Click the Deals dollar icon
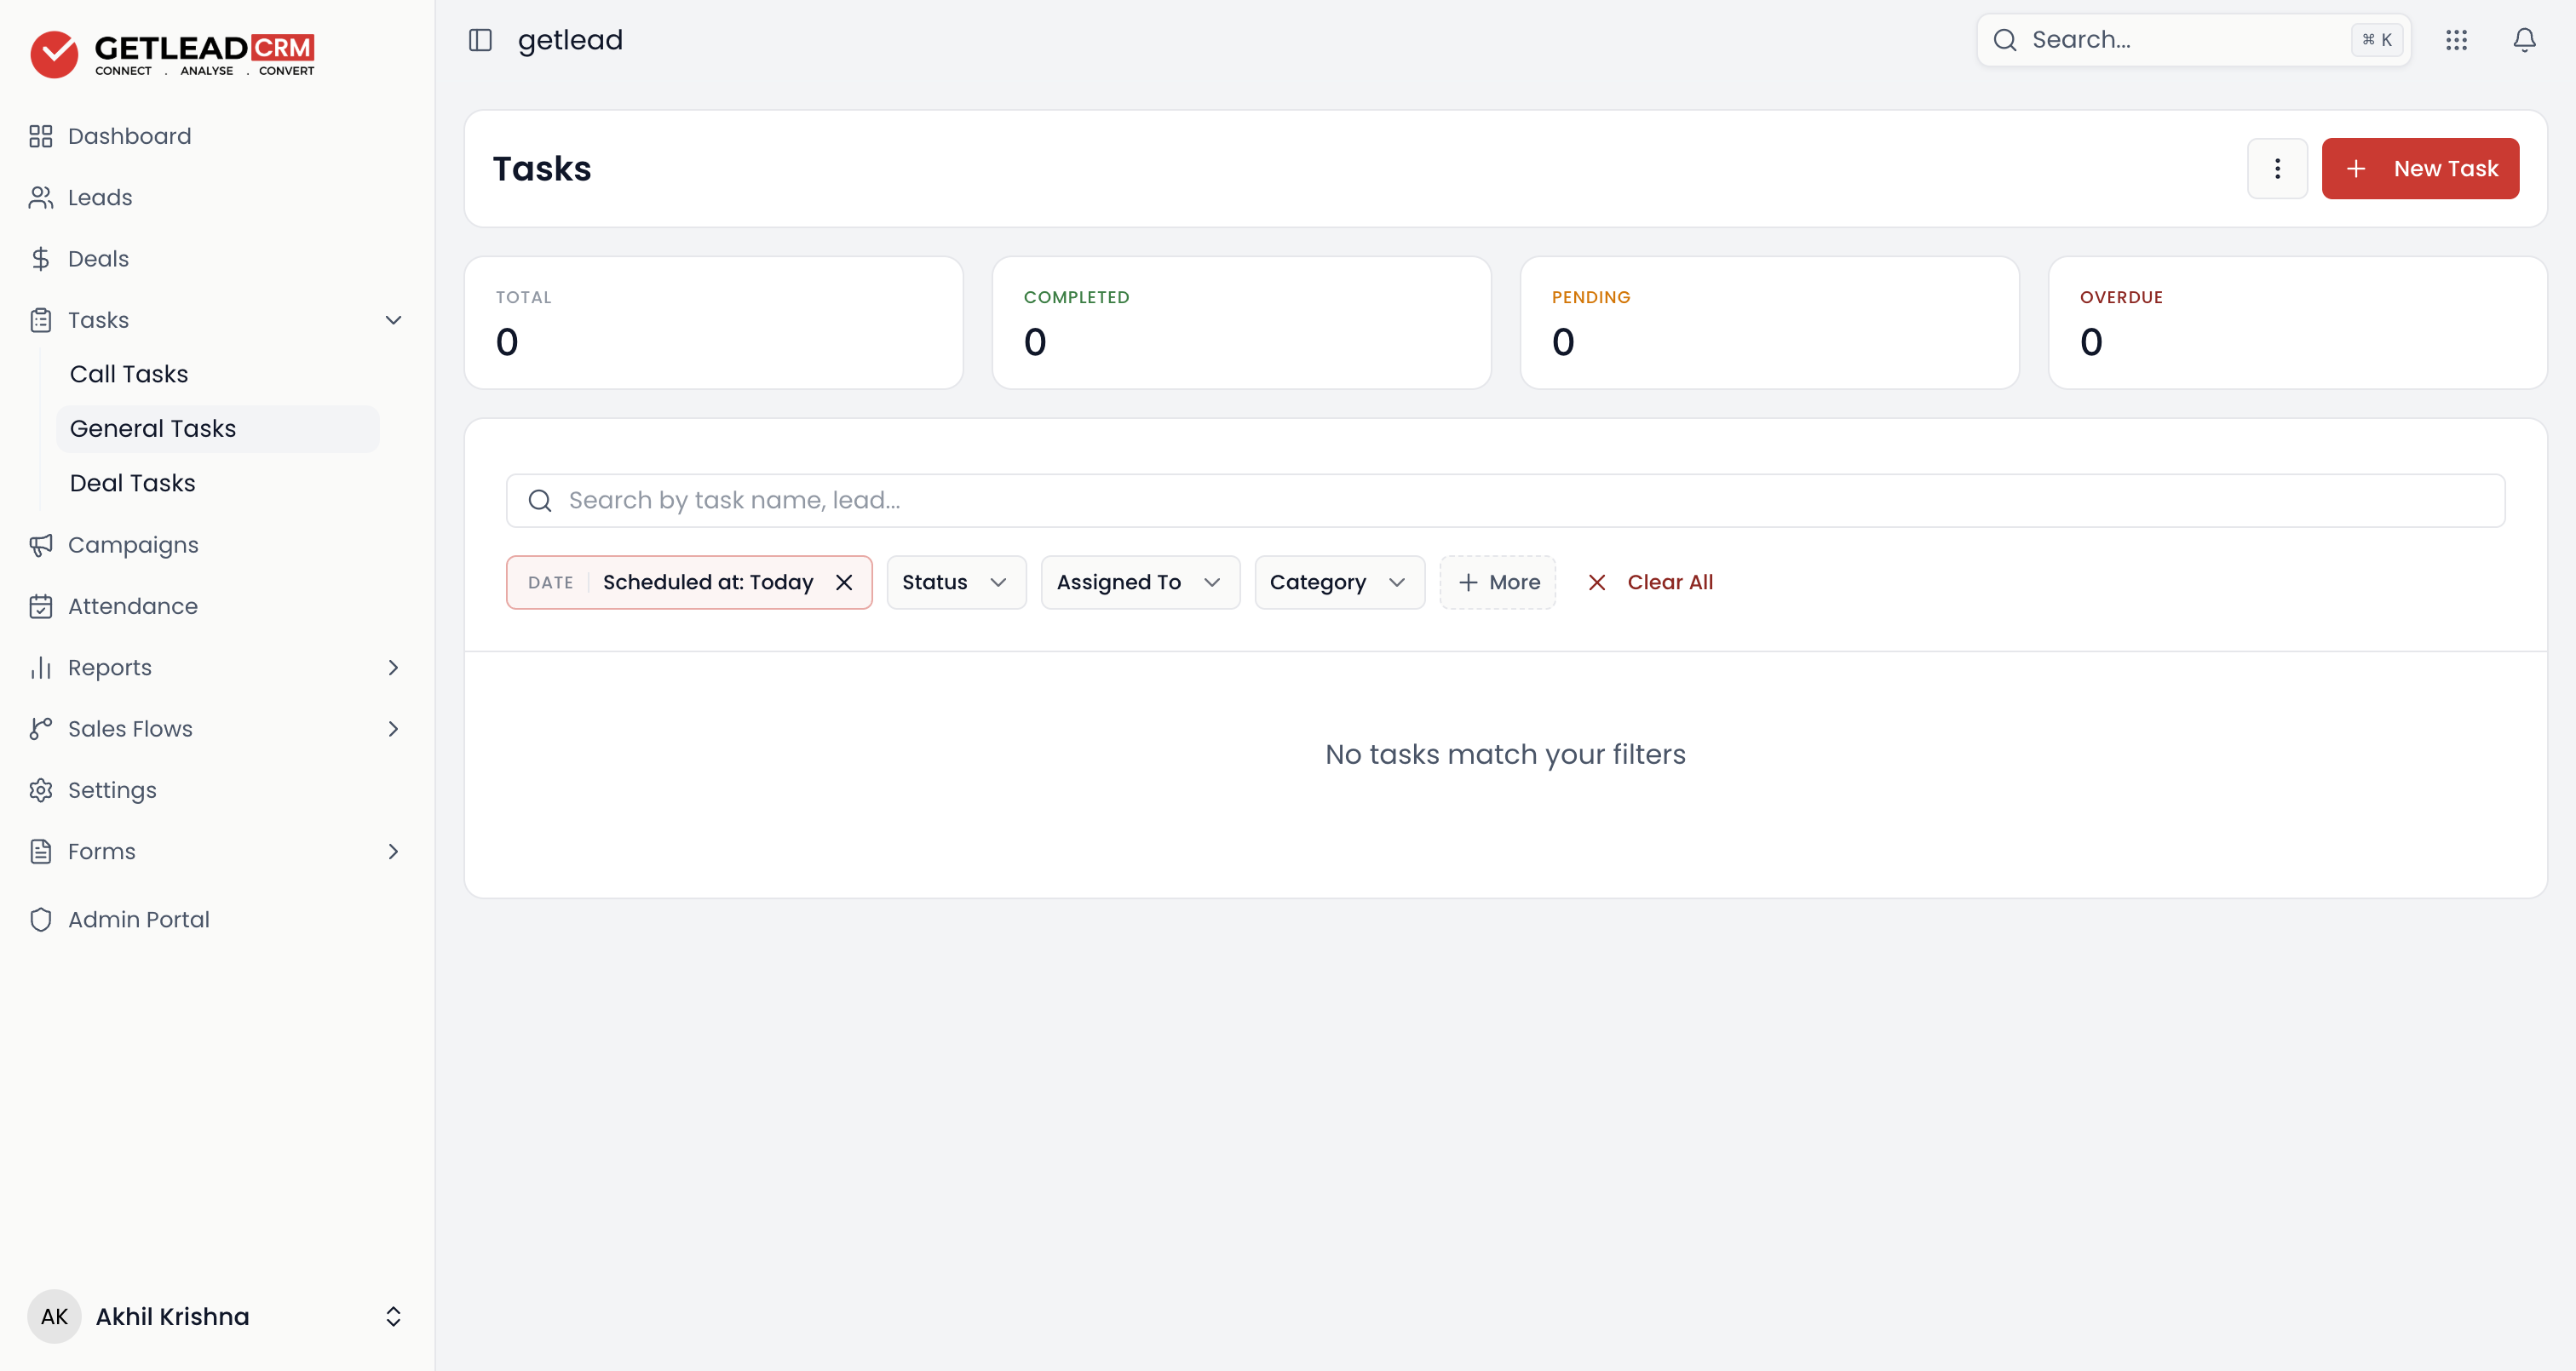 40,259
